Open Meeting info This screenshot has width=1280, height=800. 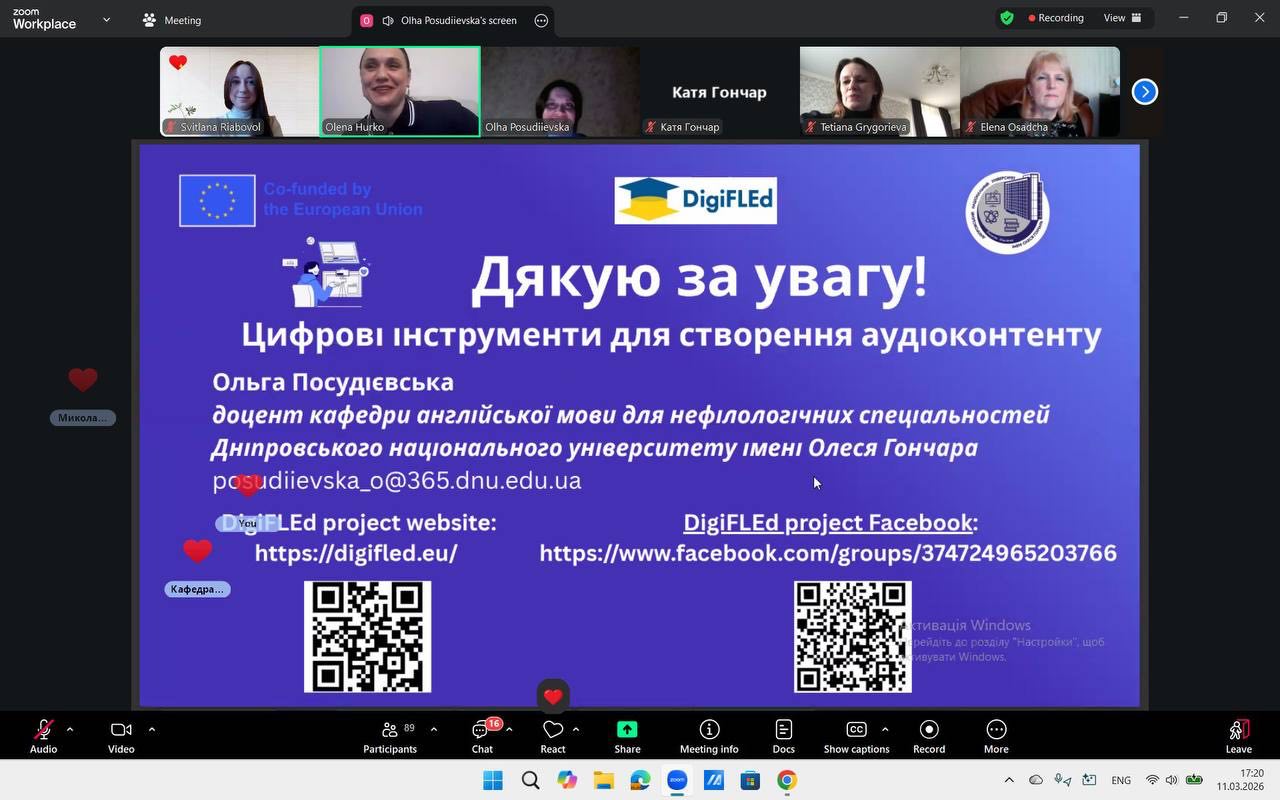click(709, 737)
